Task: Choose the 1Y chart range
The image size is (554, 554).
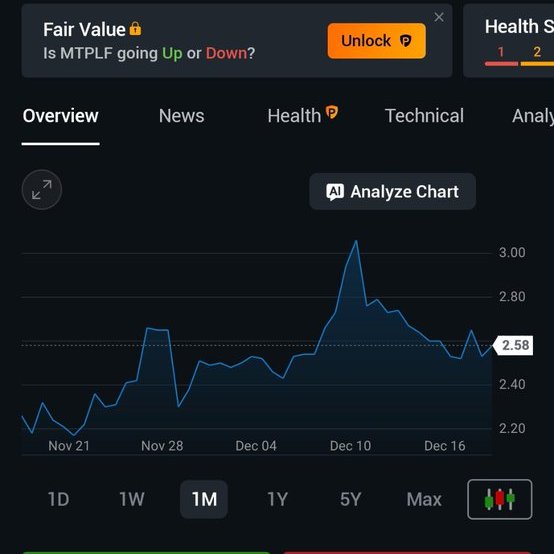Action: 278,499
